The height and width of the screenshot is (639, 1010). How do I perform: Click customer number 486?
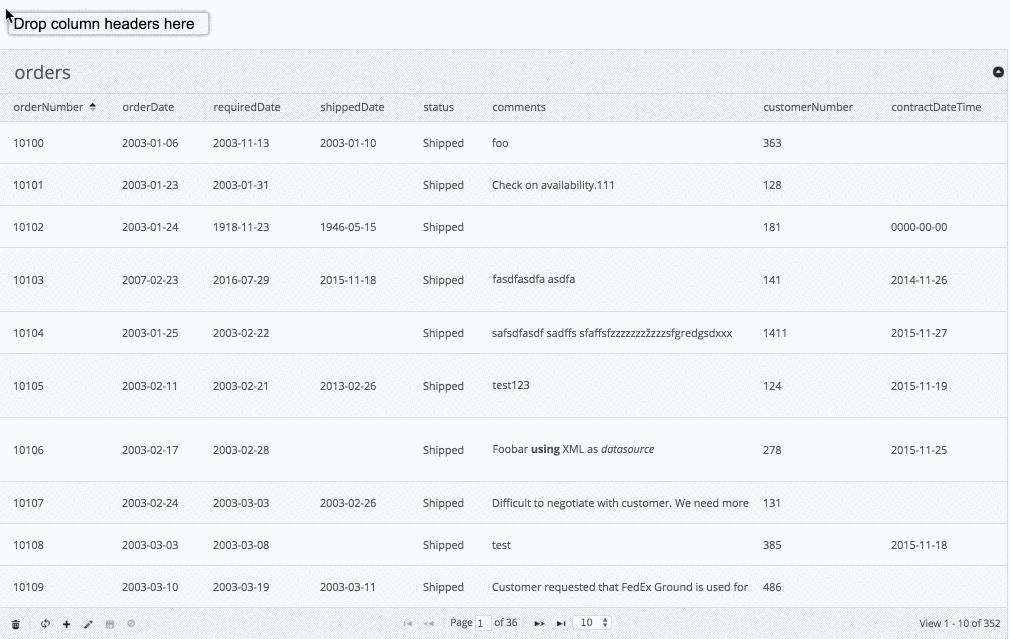(x=772, y=587)
